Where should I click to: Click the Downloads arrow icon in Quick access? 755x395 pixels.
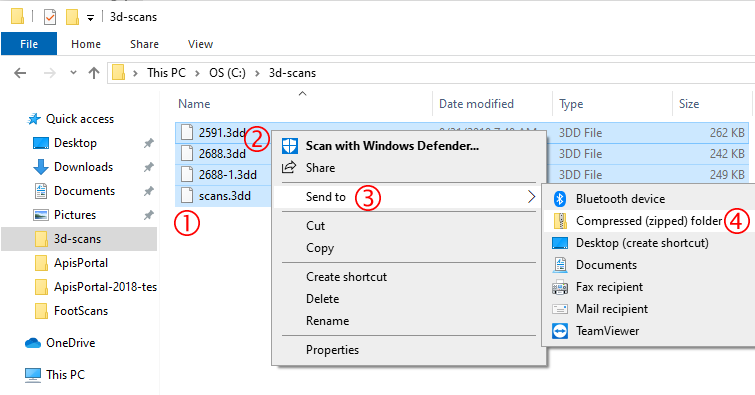point(41,167)
